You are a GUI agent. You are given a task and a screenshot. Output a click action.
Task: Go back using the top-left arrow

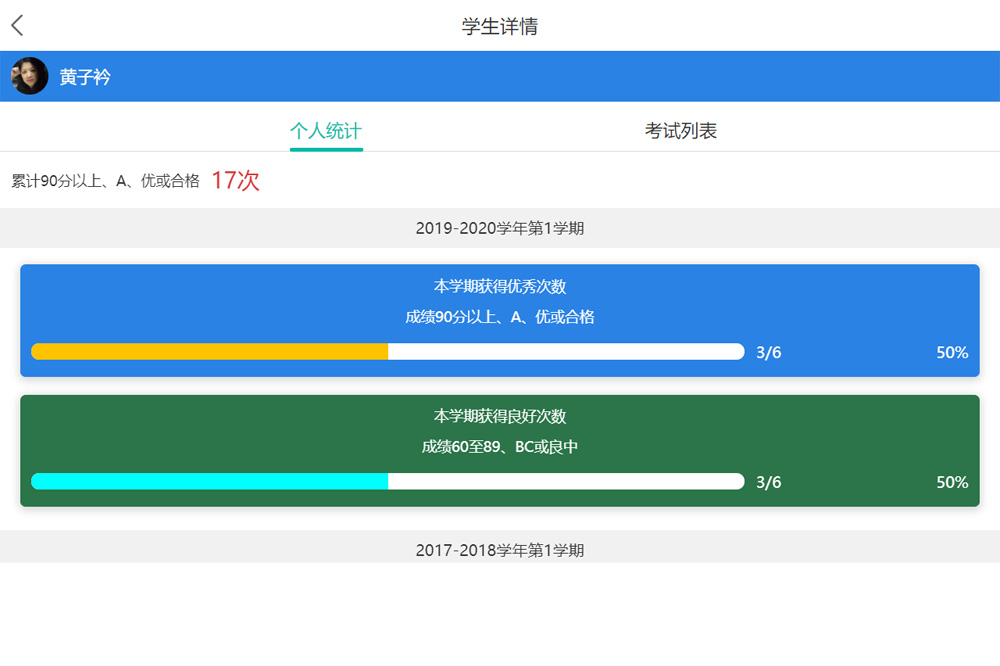coord(17,26)
